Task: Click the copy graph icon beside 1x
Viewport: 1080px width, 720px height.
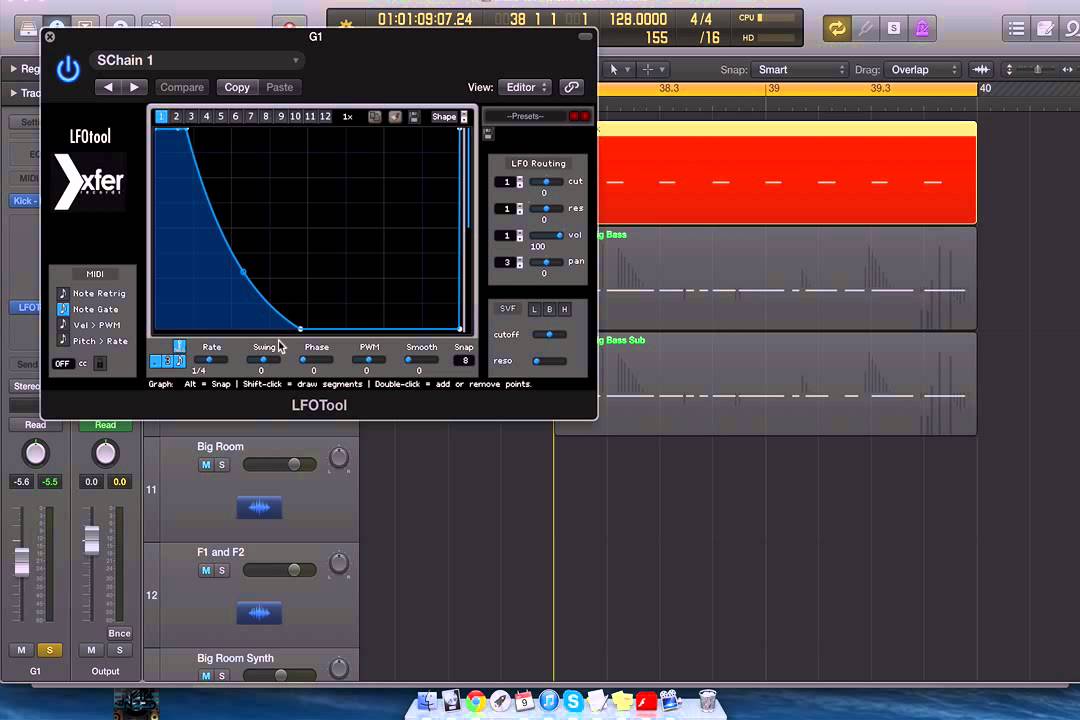Action: click(x=375, y=116)
